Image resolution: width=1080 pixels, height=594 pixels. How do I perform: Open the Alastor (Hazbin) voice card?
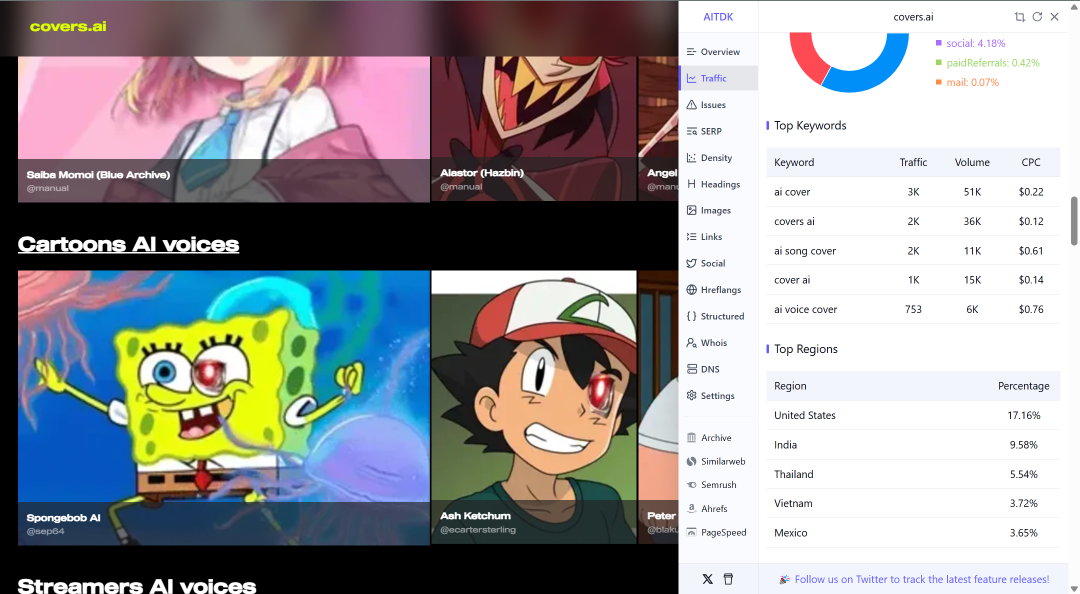[x=534, y=130]
